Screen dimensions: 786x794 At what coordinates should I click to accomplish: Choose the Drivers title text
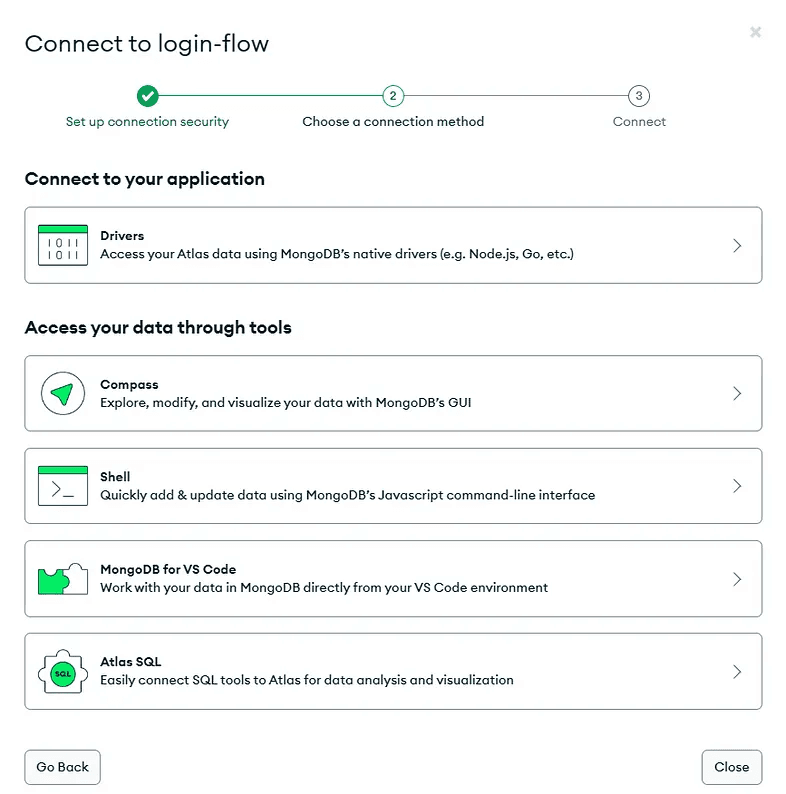coord(122,235)
